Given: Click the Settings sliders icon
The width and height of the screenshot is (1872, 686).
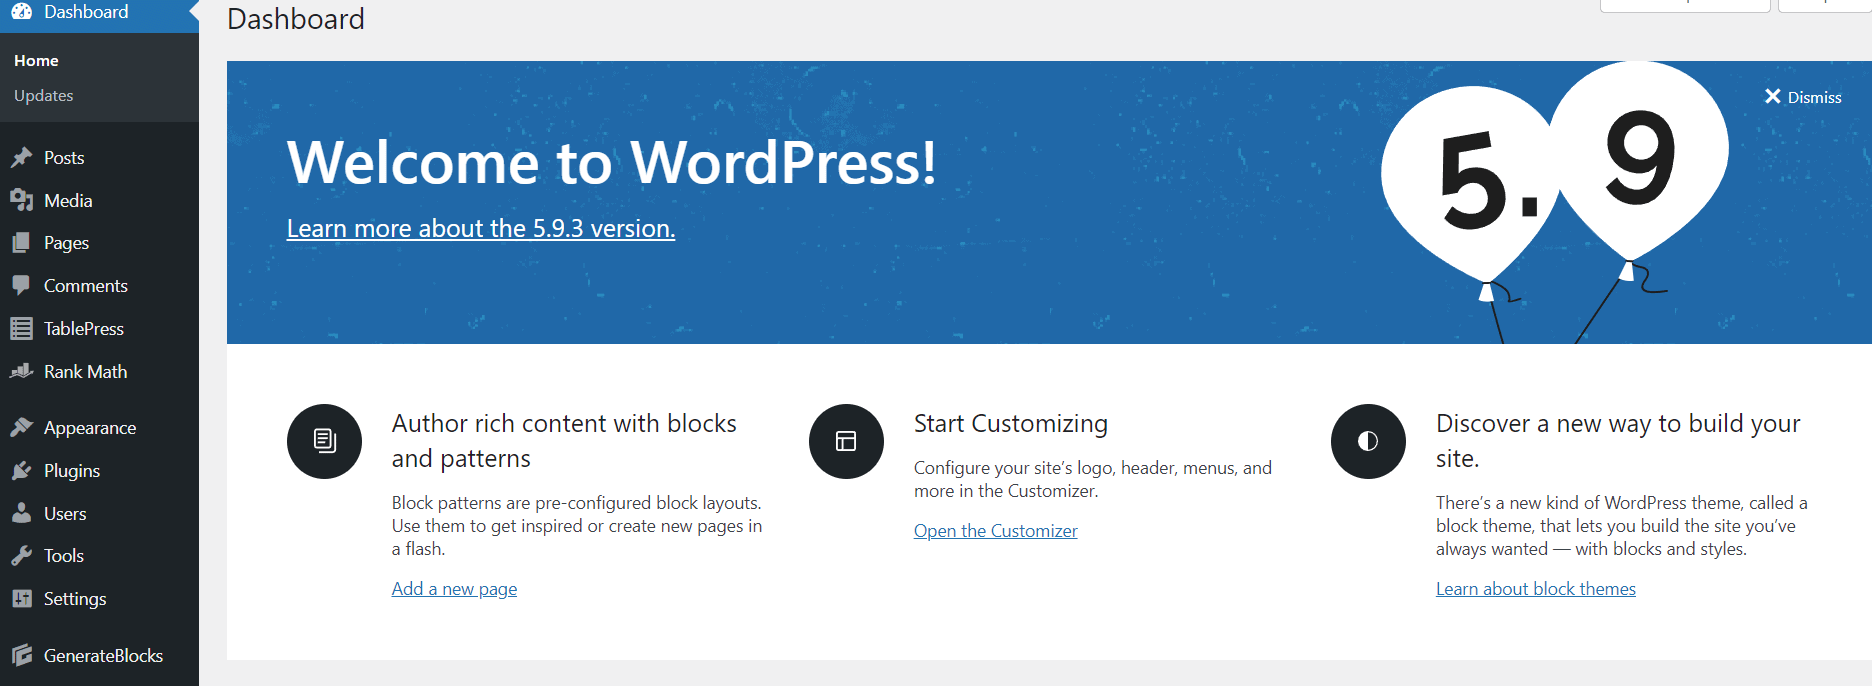Looking at the screenshot, I should [x=21, y=599].
